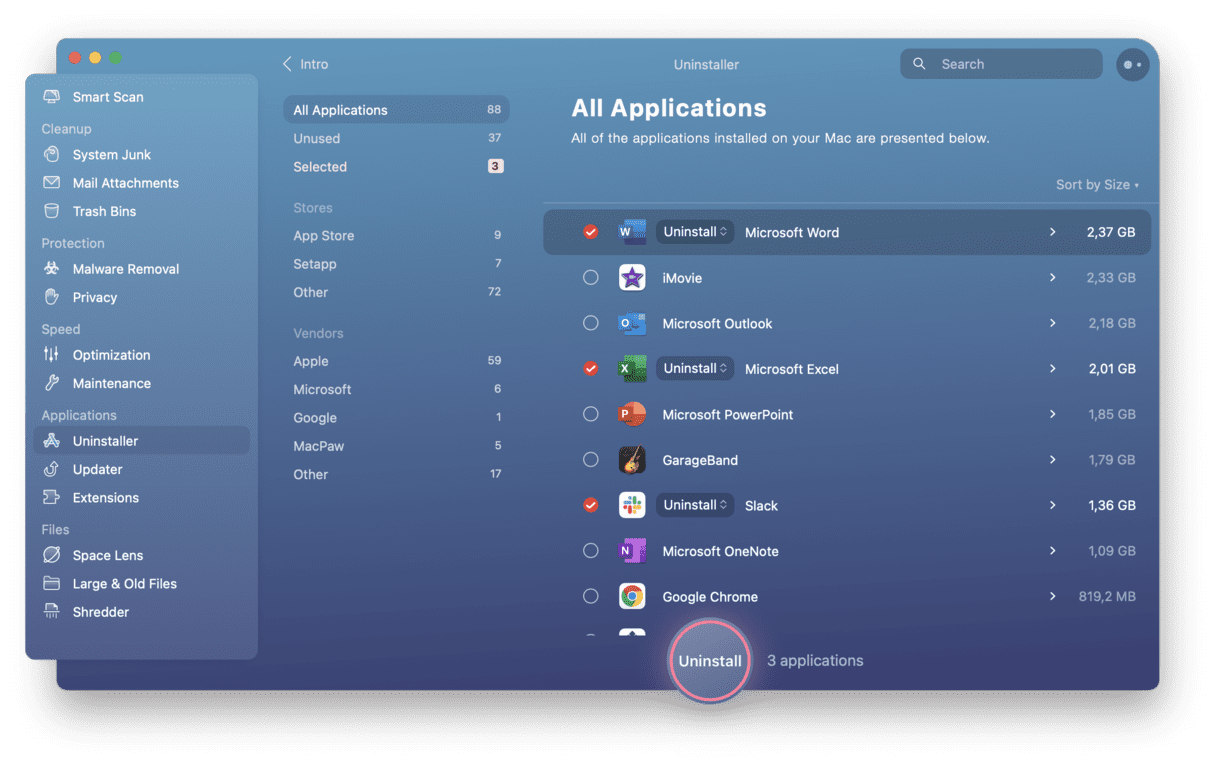Expand GarageBand details chevron
This screenshot has height=765, width=1216.
coord(1052,460)
